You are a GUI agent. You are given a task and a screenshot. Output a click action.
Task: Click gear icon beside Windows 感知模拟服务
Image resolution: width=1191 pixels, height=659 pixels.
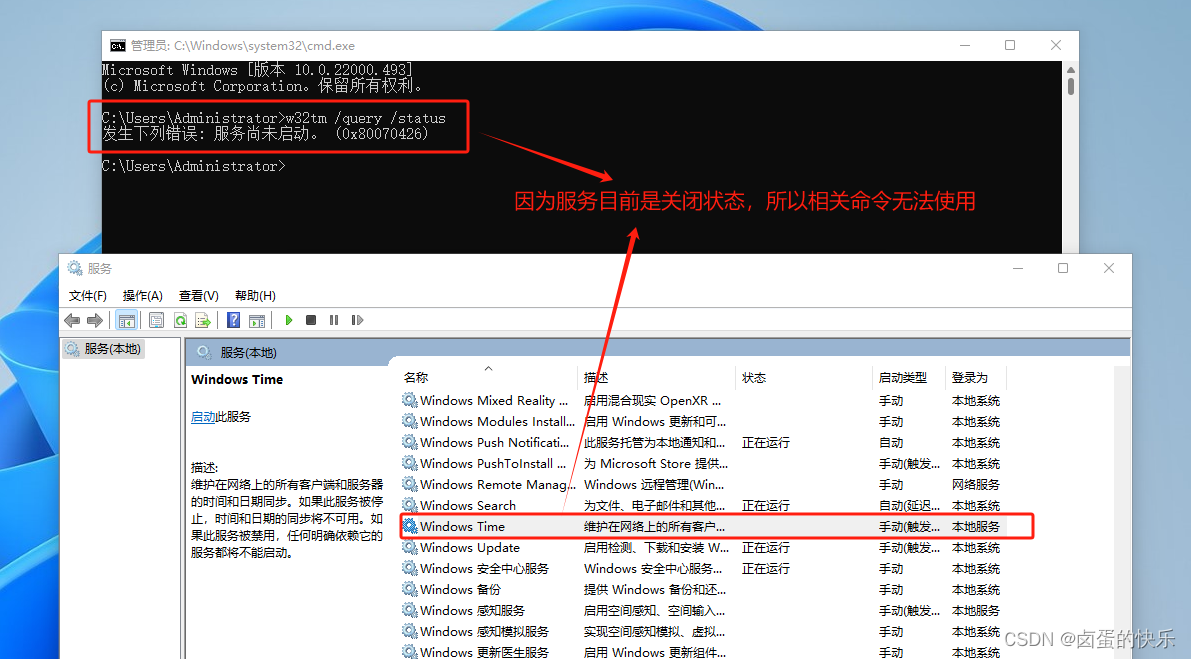(x=410, y=631)
